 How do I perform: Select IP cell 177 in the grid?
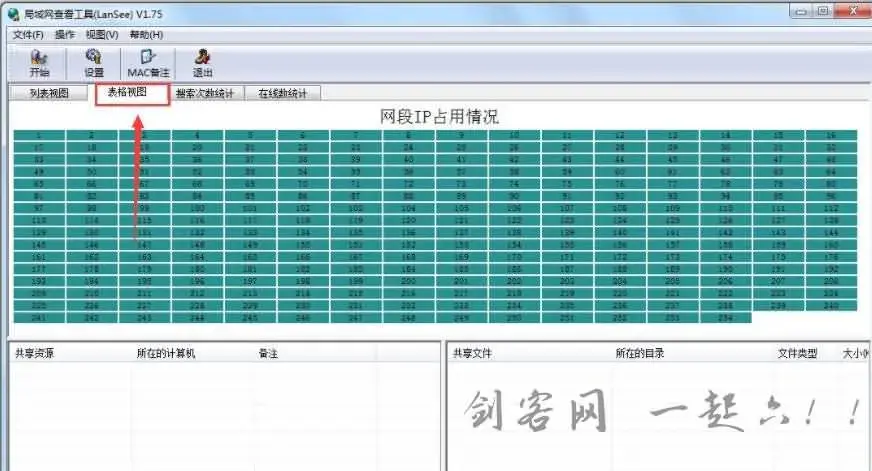point(39,269)
